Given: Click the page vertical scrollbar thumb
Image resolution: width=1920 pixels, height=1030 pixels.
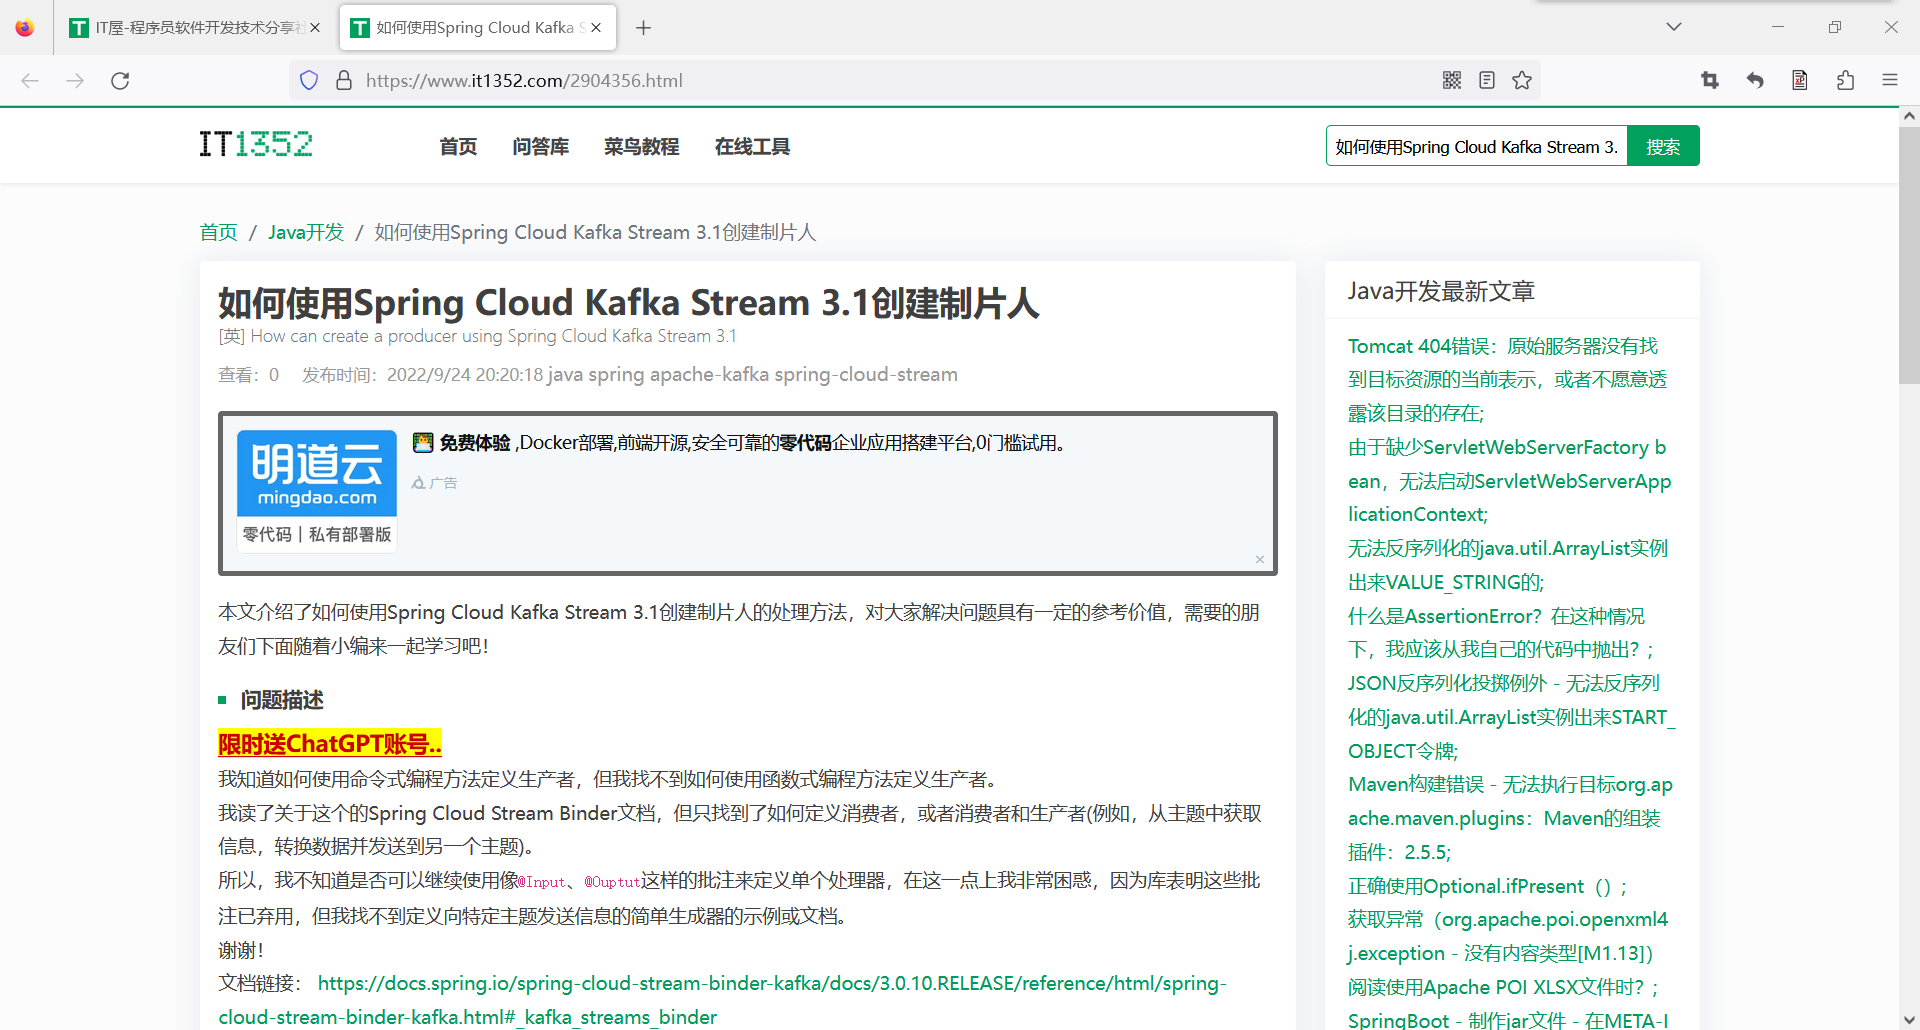Looking at the screenshot, I should click(x=1909, y=255).
